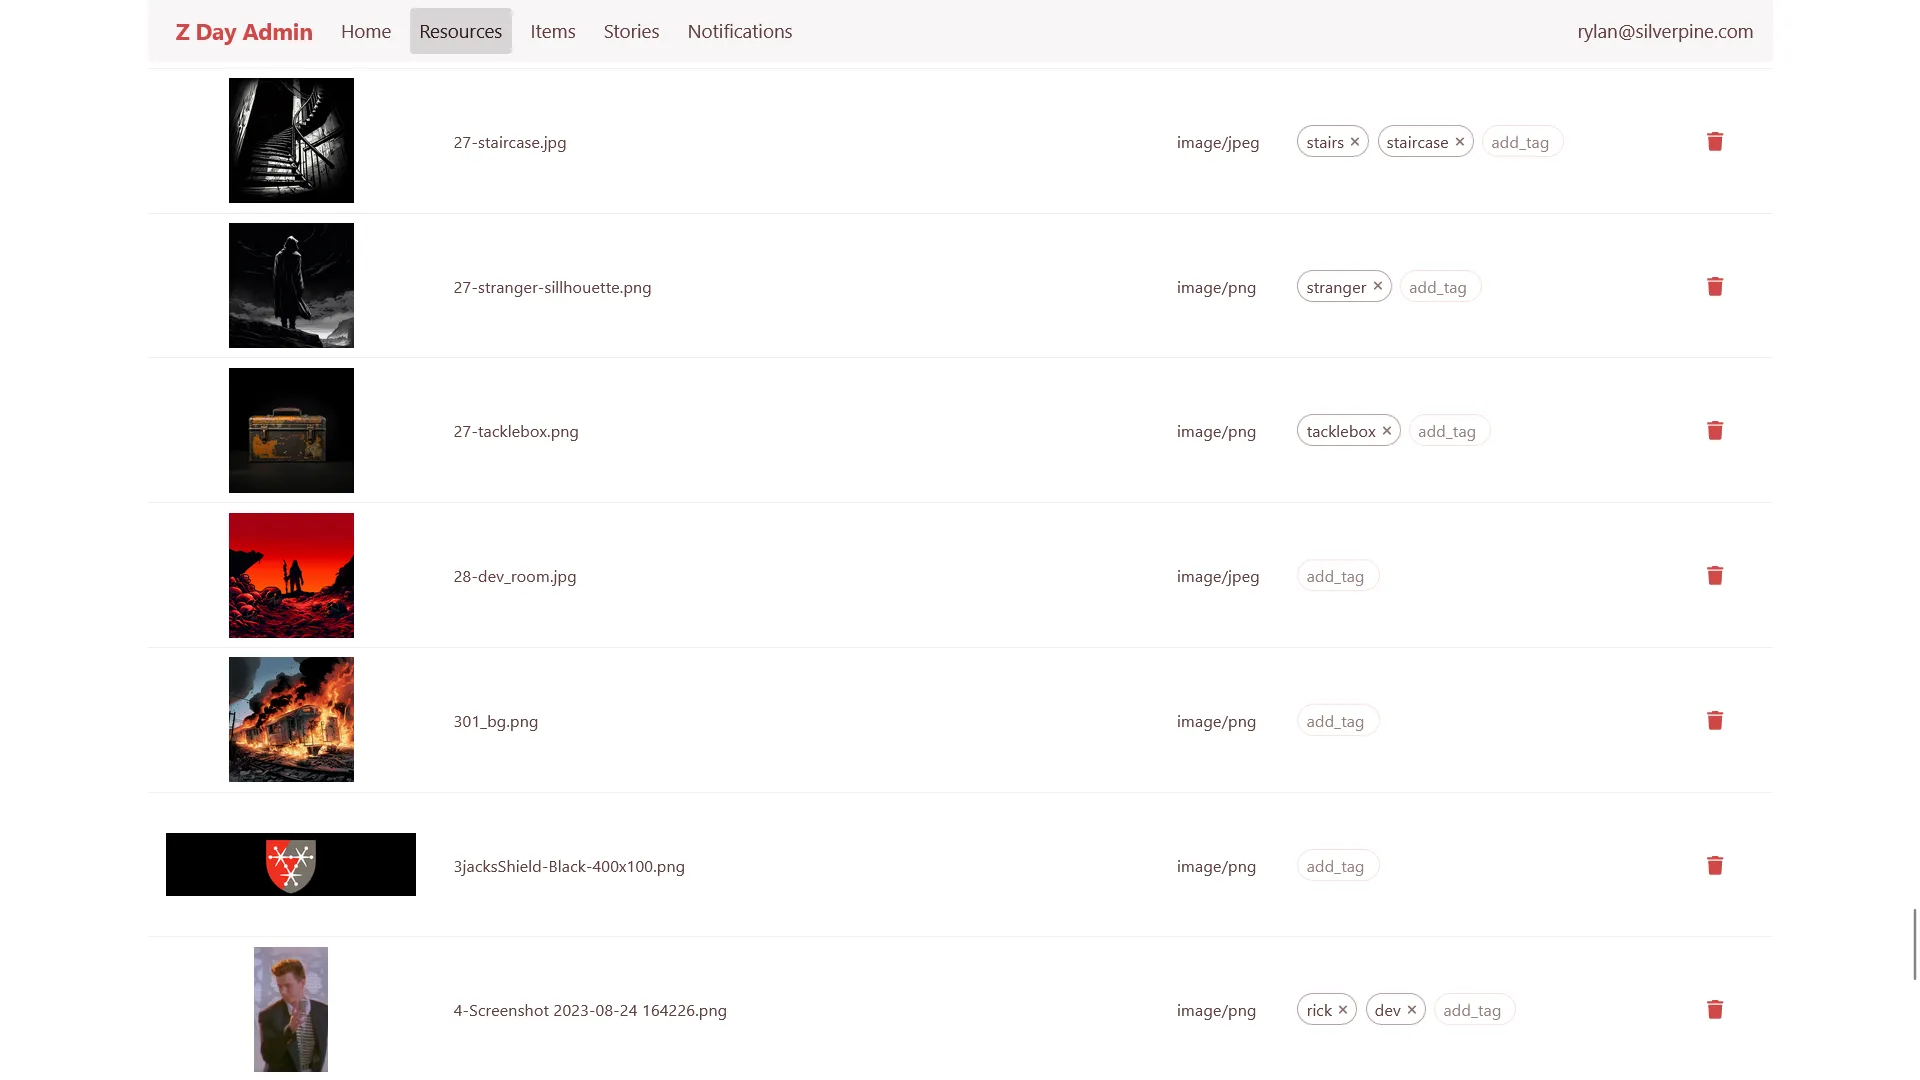Select the filename 301_bg.png

point(496,721)
